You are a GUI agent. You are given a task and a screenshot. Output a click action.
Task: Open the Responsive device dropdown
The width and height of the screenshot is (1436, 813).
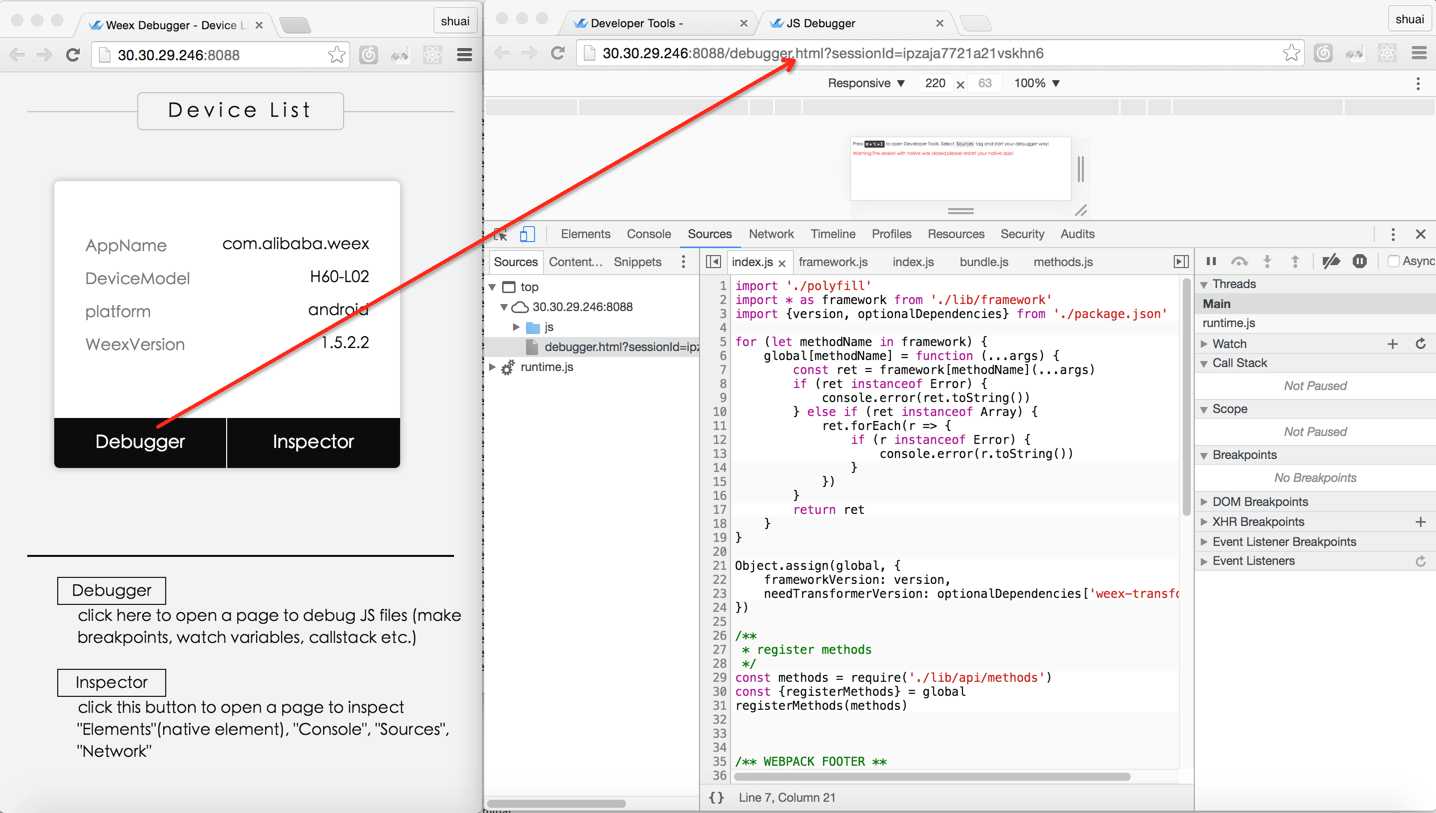(x=866, y=83)
